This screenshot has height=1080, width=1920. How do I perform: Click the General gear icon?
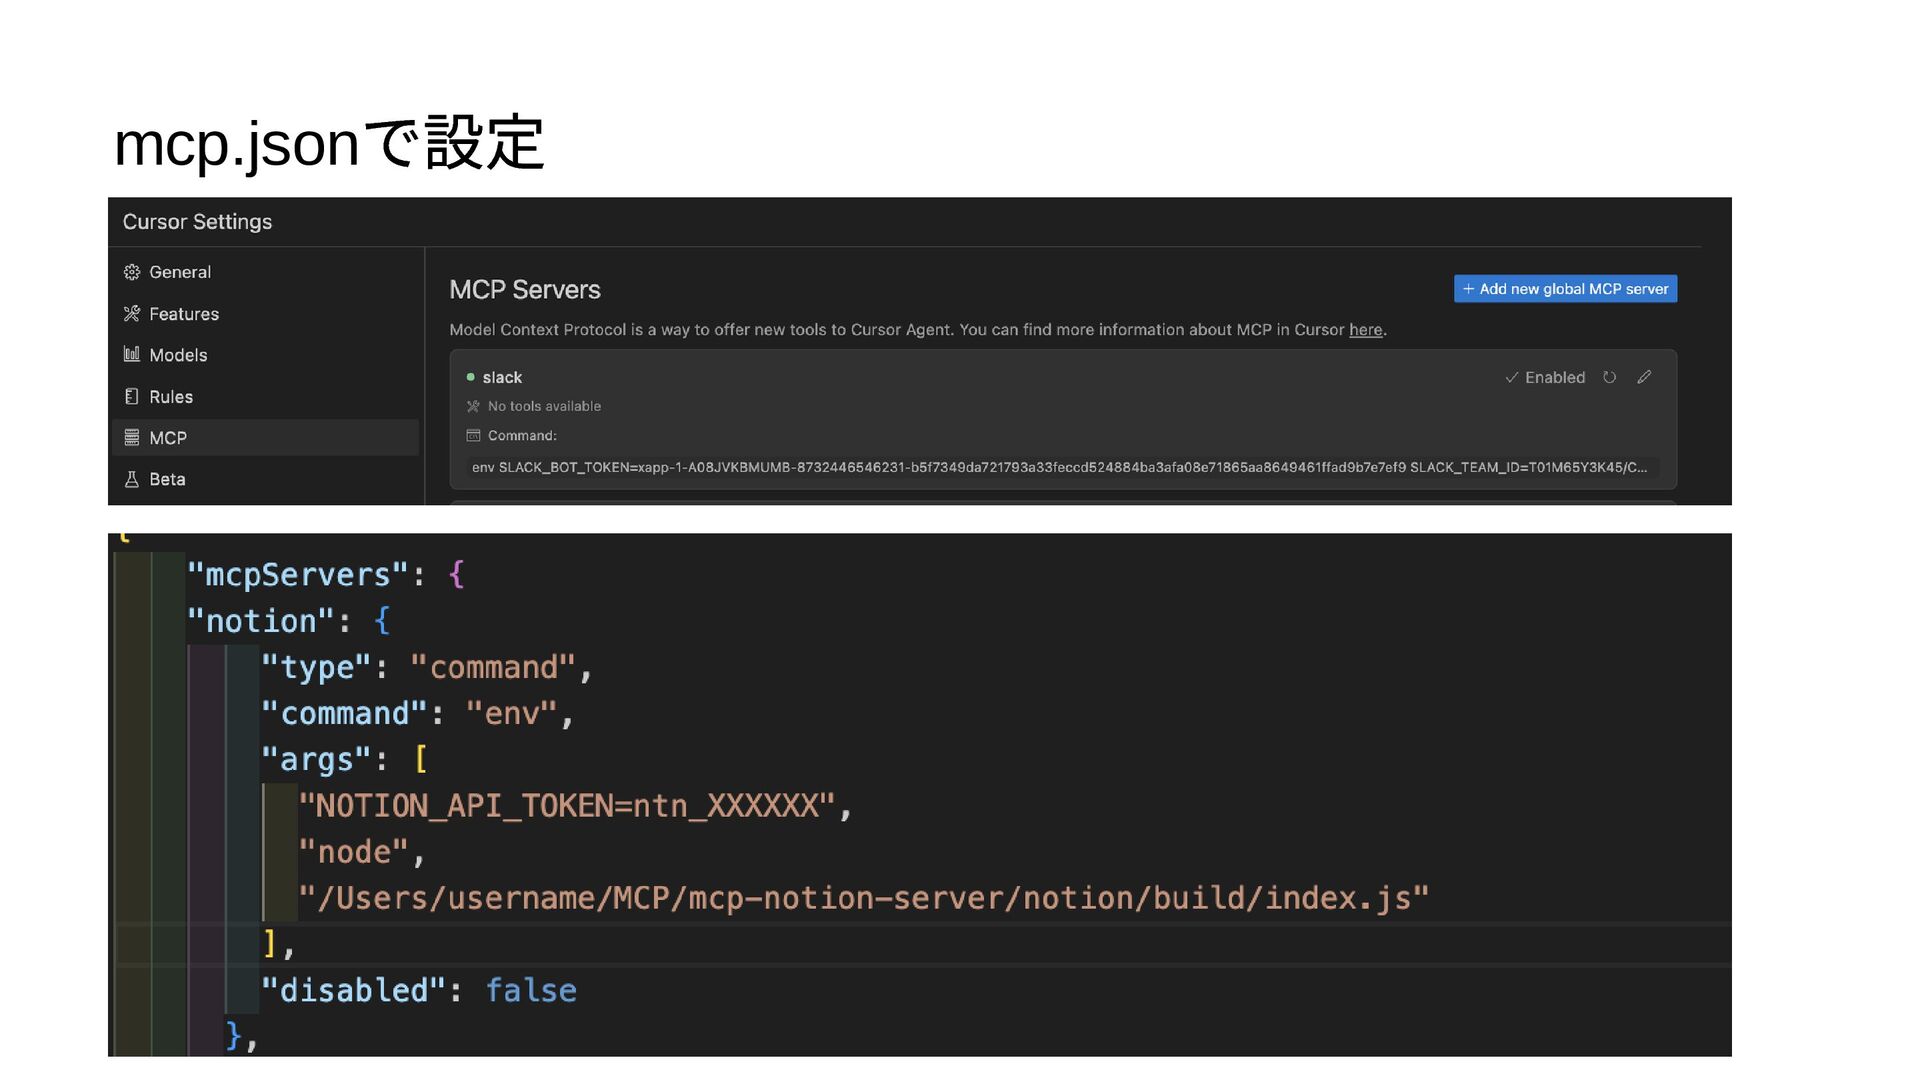[x=131, y=272]
